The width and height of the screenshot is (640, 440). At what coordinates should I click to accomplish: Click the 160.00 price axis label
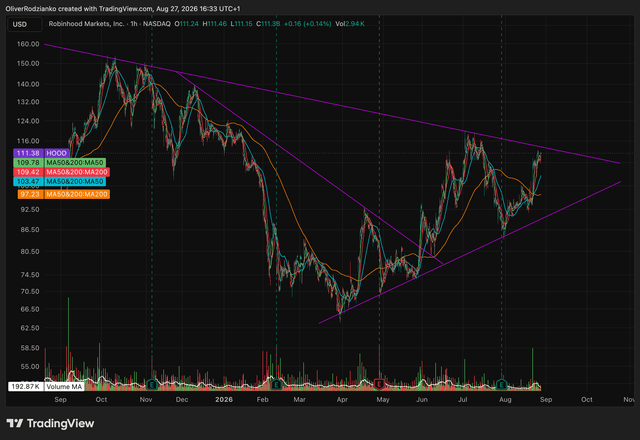[x=28, y=44]
